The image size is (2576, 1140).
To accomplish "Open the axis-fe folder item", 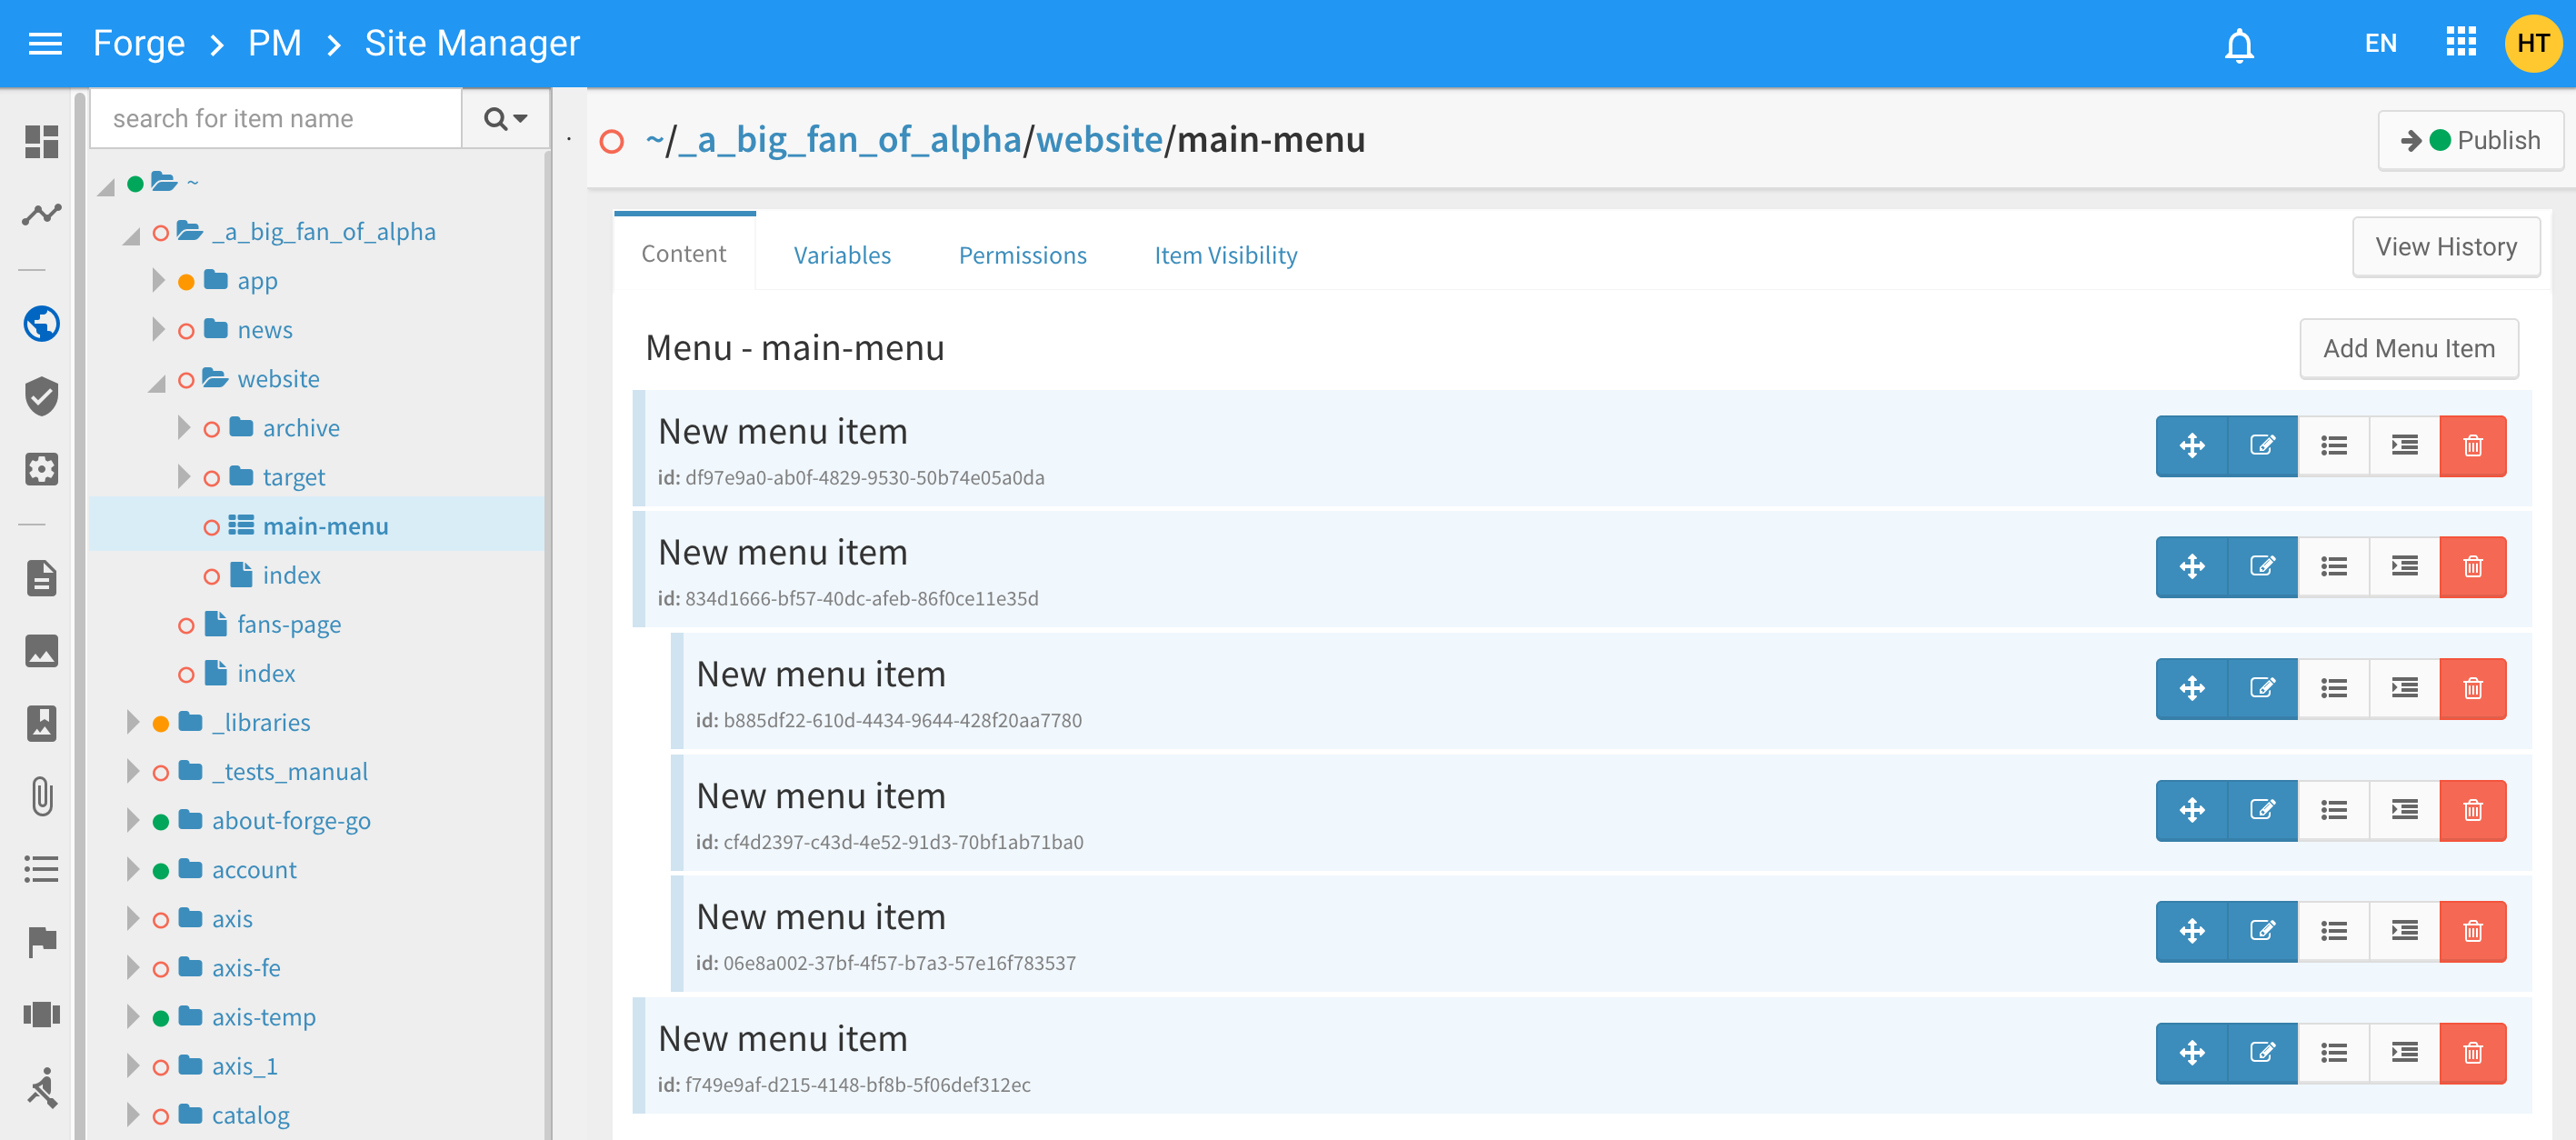I will click(246, 967).
